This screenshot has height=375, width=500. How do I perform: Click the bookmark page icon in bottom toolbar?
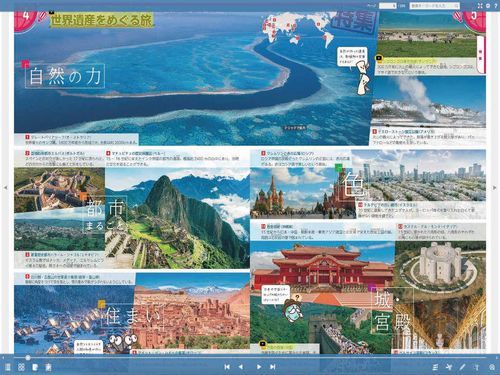tap(35, 367)
